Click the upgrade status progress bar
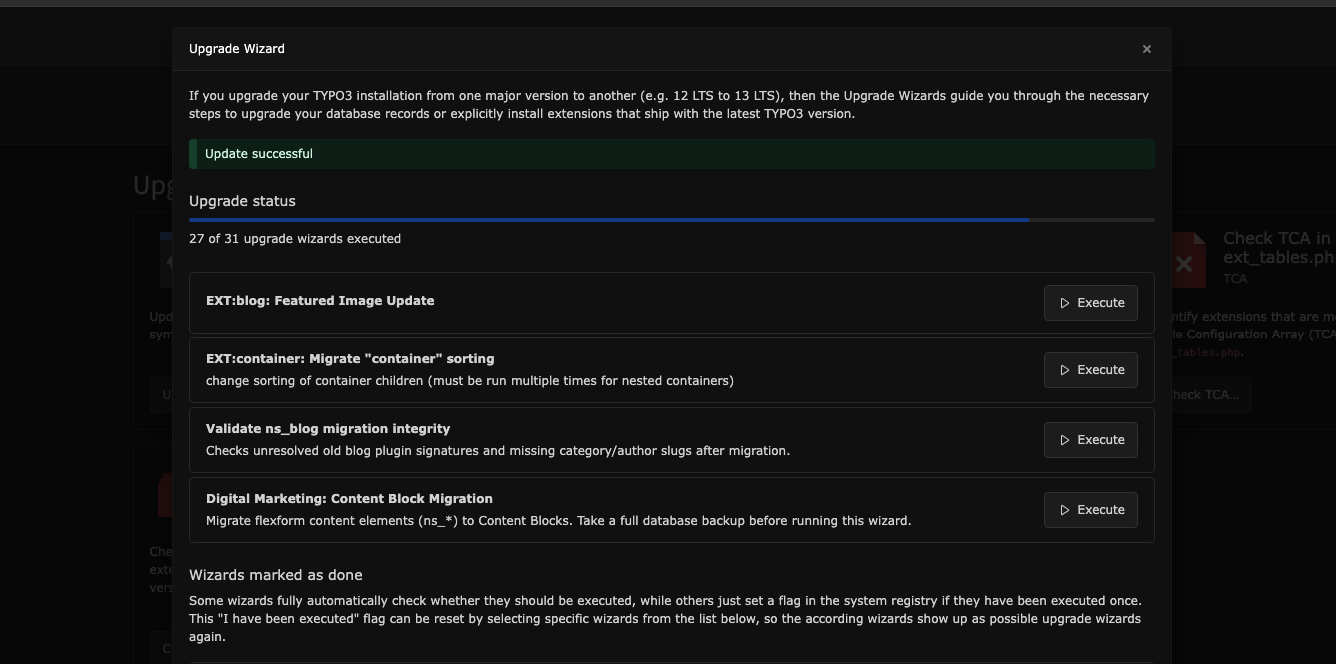Screen dimensions: 1336x664 (672, 220)
